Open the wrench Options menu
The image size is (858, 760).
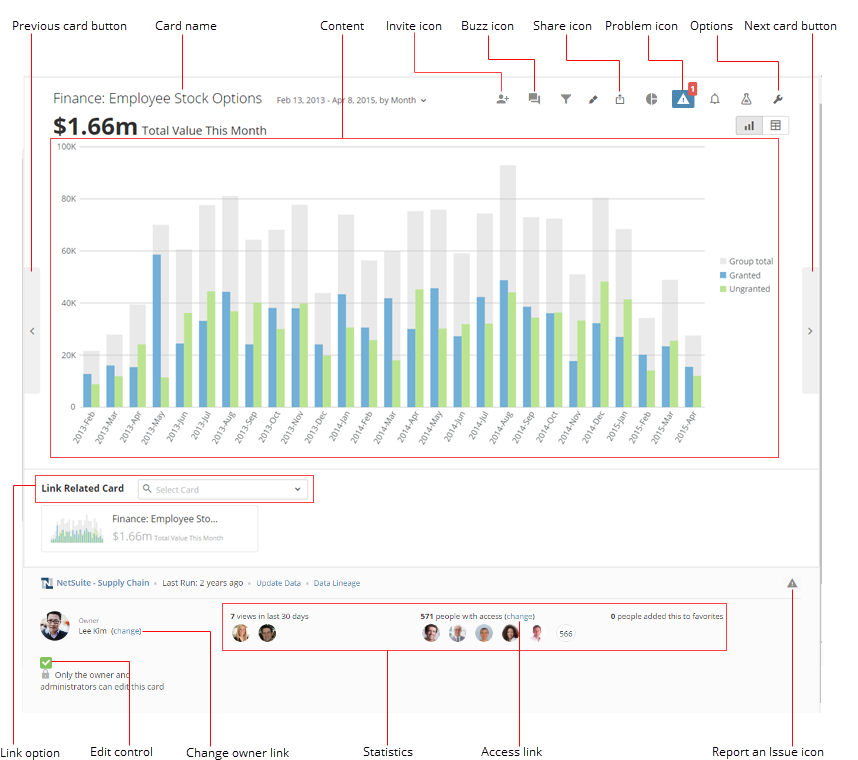click(x=778, y=99)
